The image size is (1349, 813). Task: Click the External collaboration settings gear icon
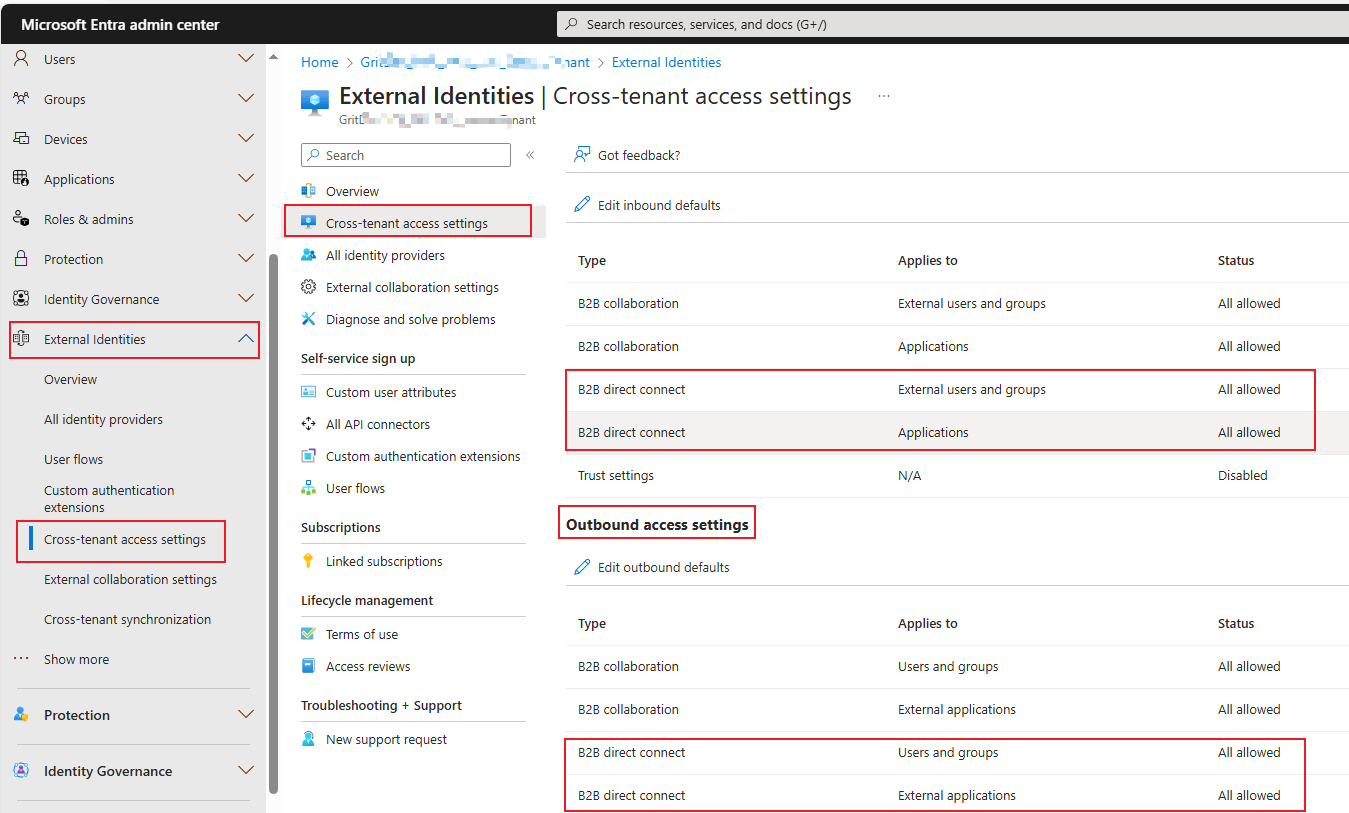click(309, 287)
